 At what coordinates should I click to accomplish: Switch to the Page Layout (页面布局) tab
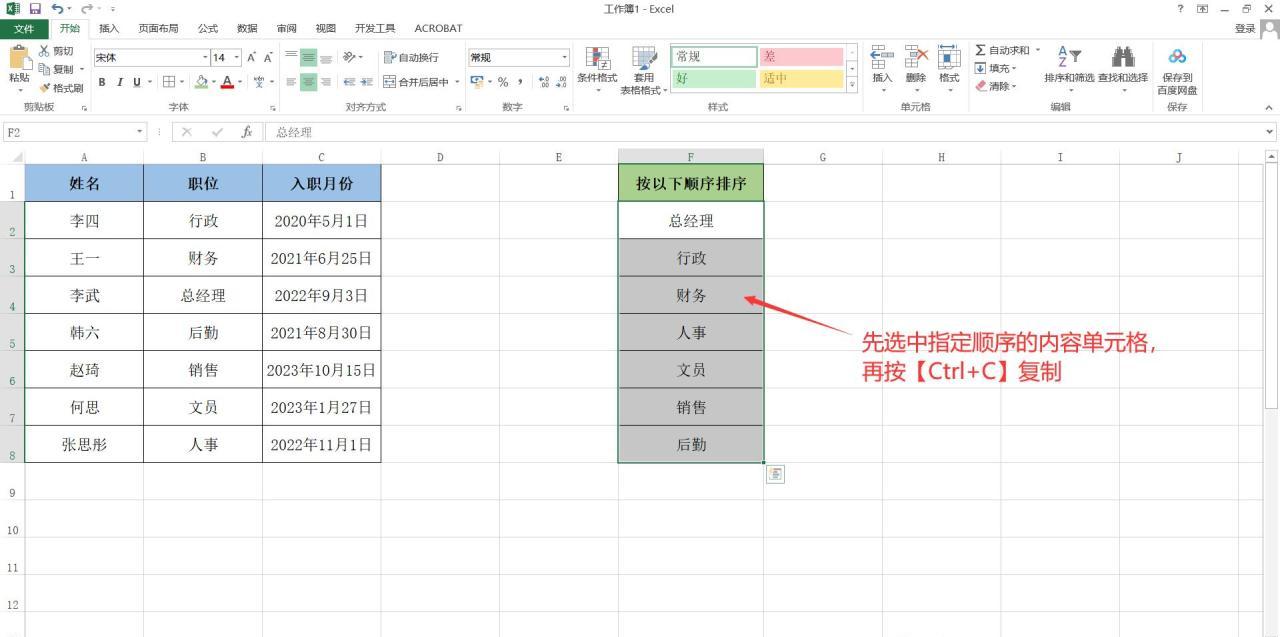click(x=158, y=28)
